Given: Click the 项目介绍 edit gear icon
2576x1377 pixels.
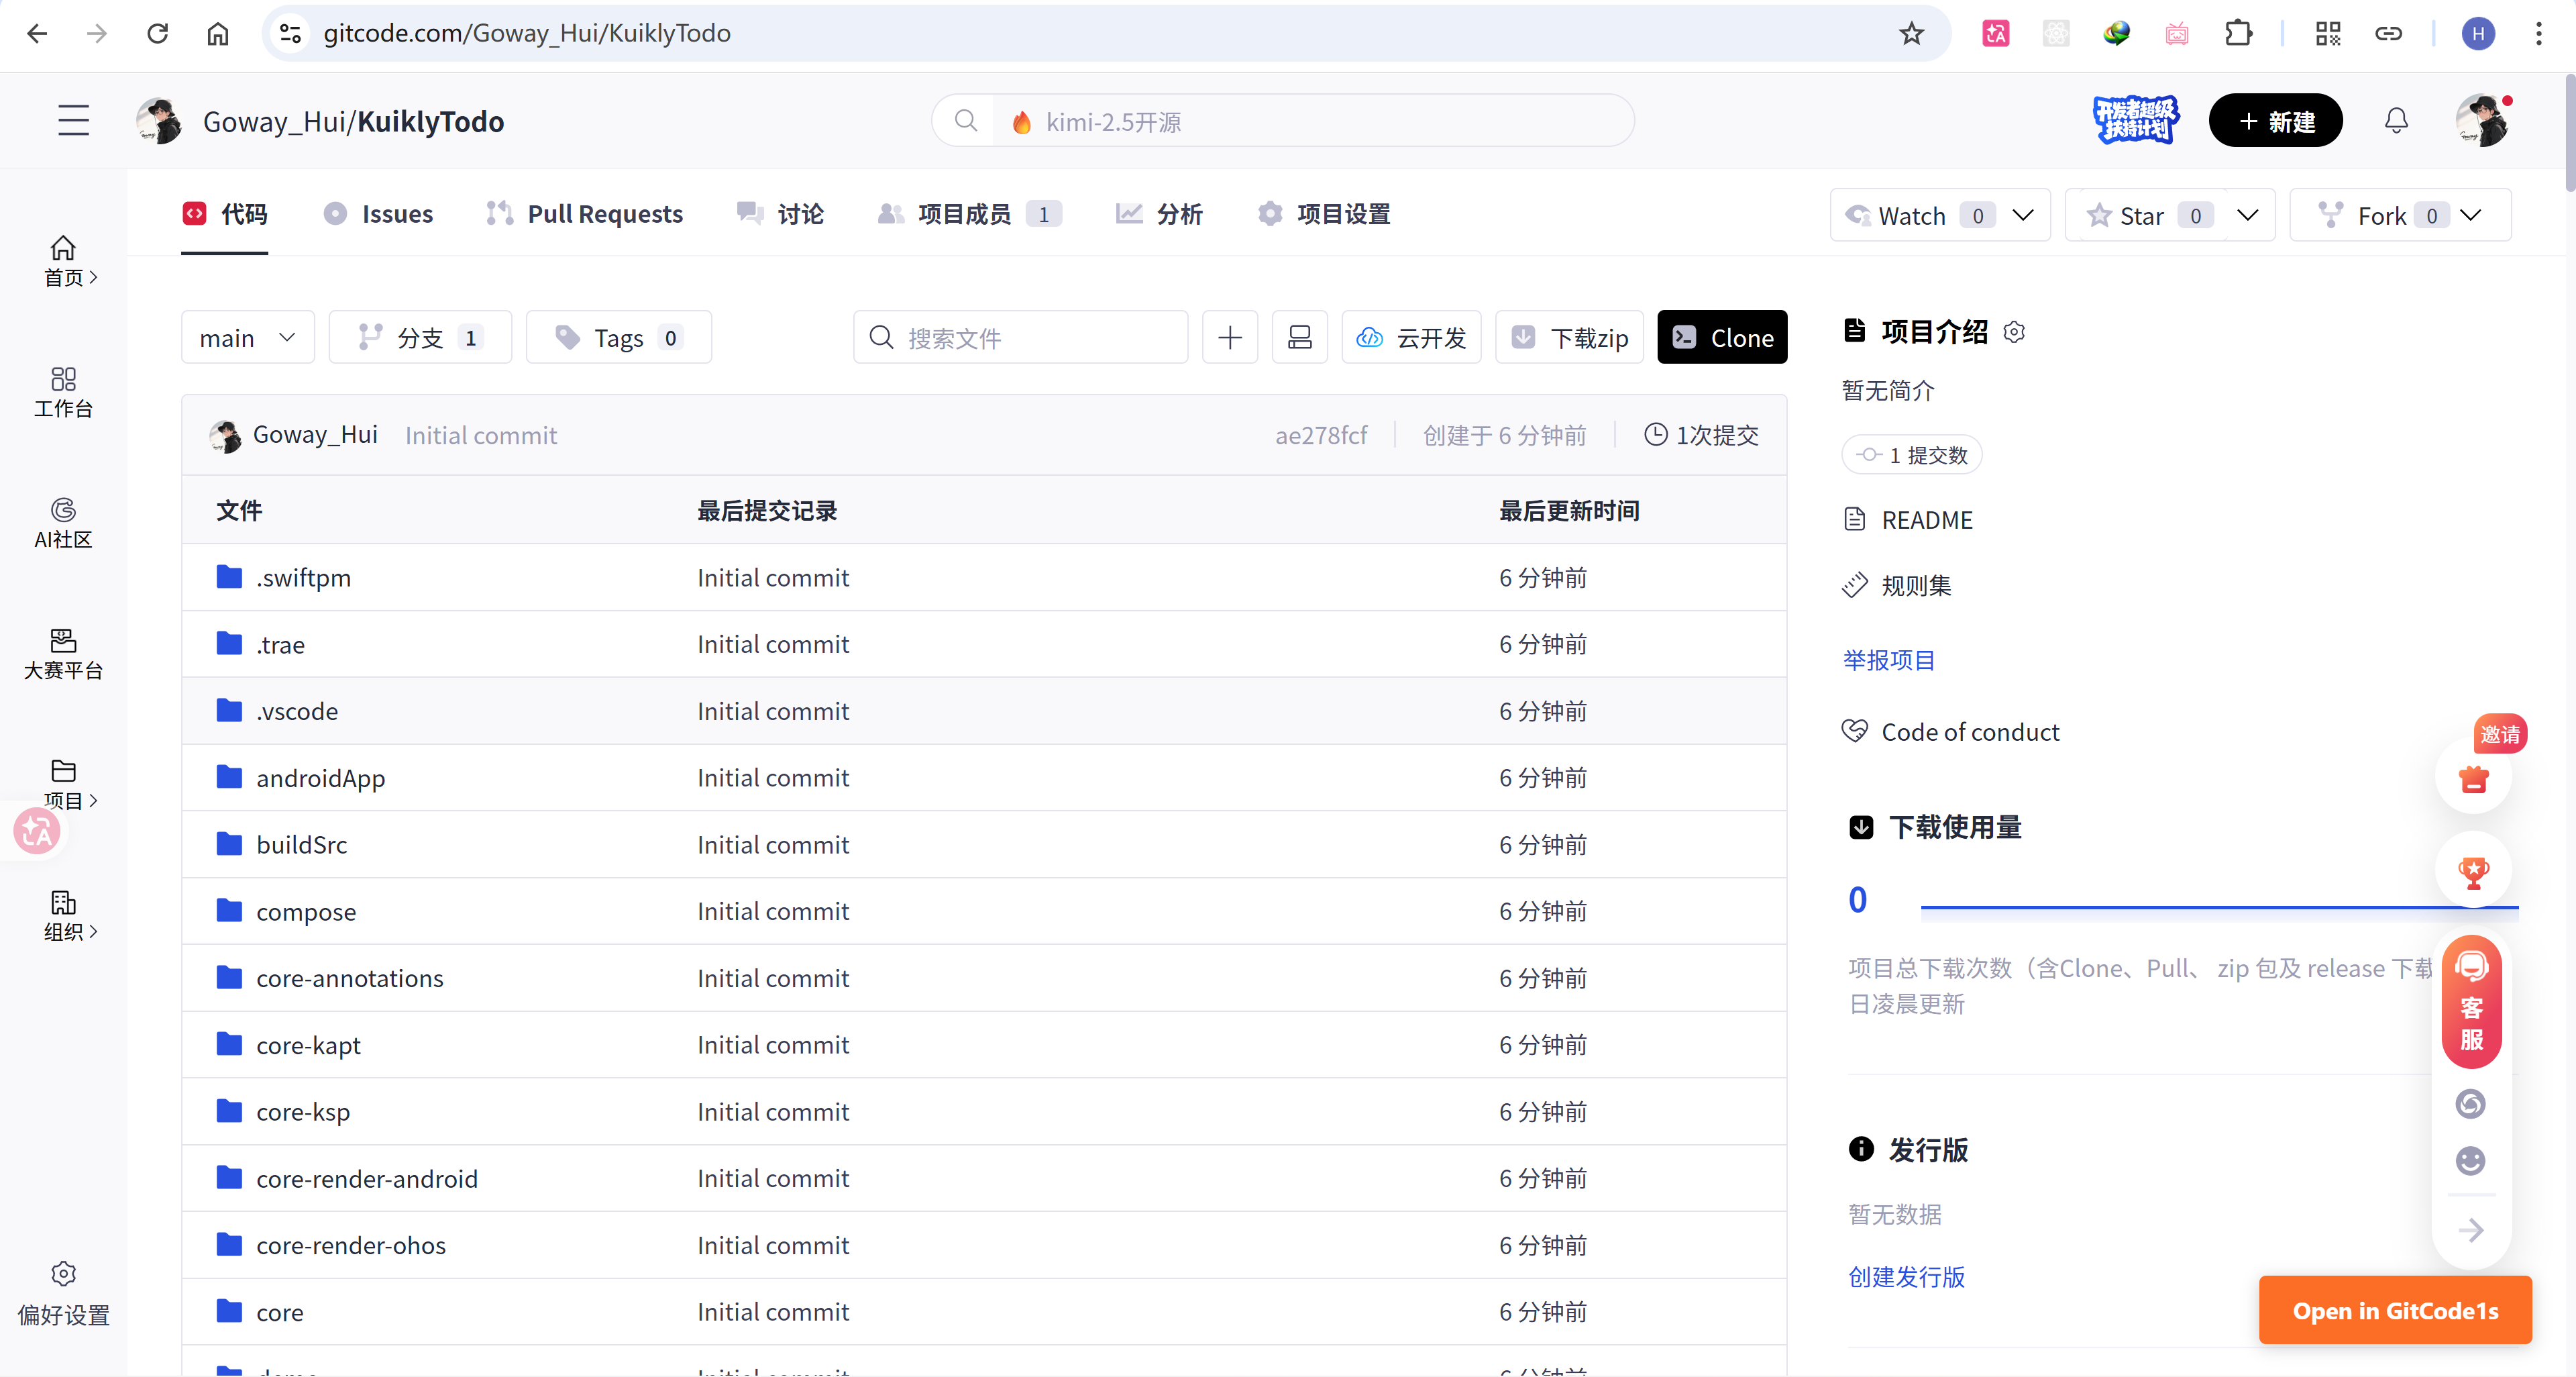Looking at the screenshot, I should click(2015, 331).
